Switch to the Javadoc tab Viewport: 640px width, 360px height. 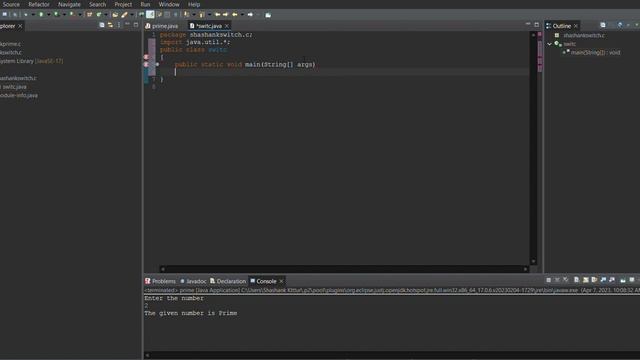[x=193, y=281]
